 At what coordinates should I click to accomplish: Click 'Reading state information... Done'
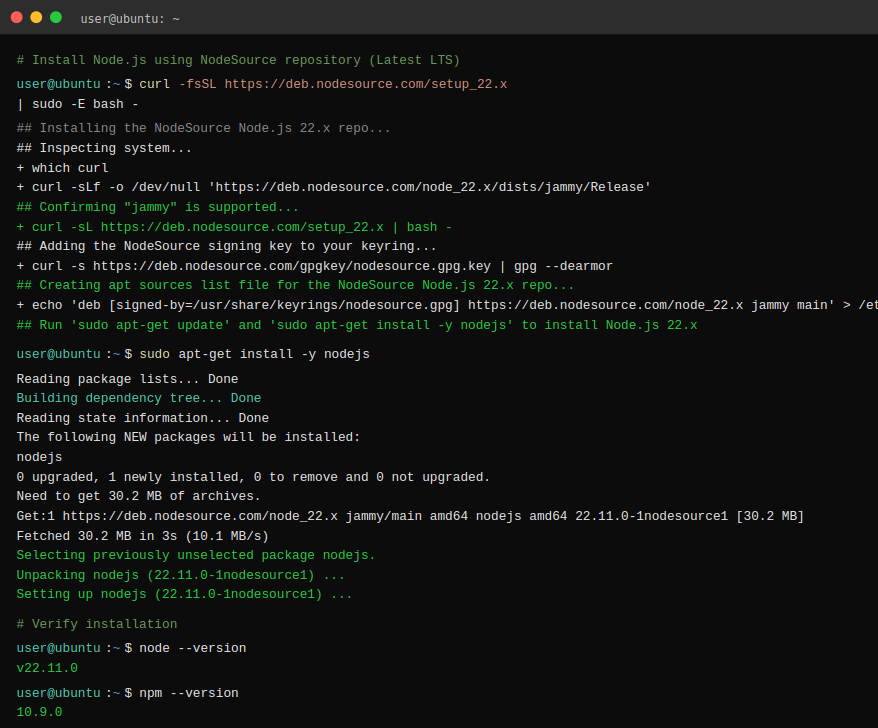(143, 418)
